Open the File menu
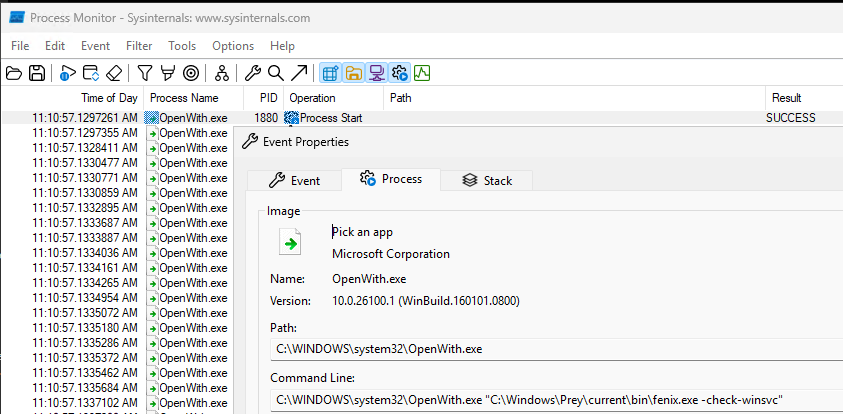 coord(20,46)
